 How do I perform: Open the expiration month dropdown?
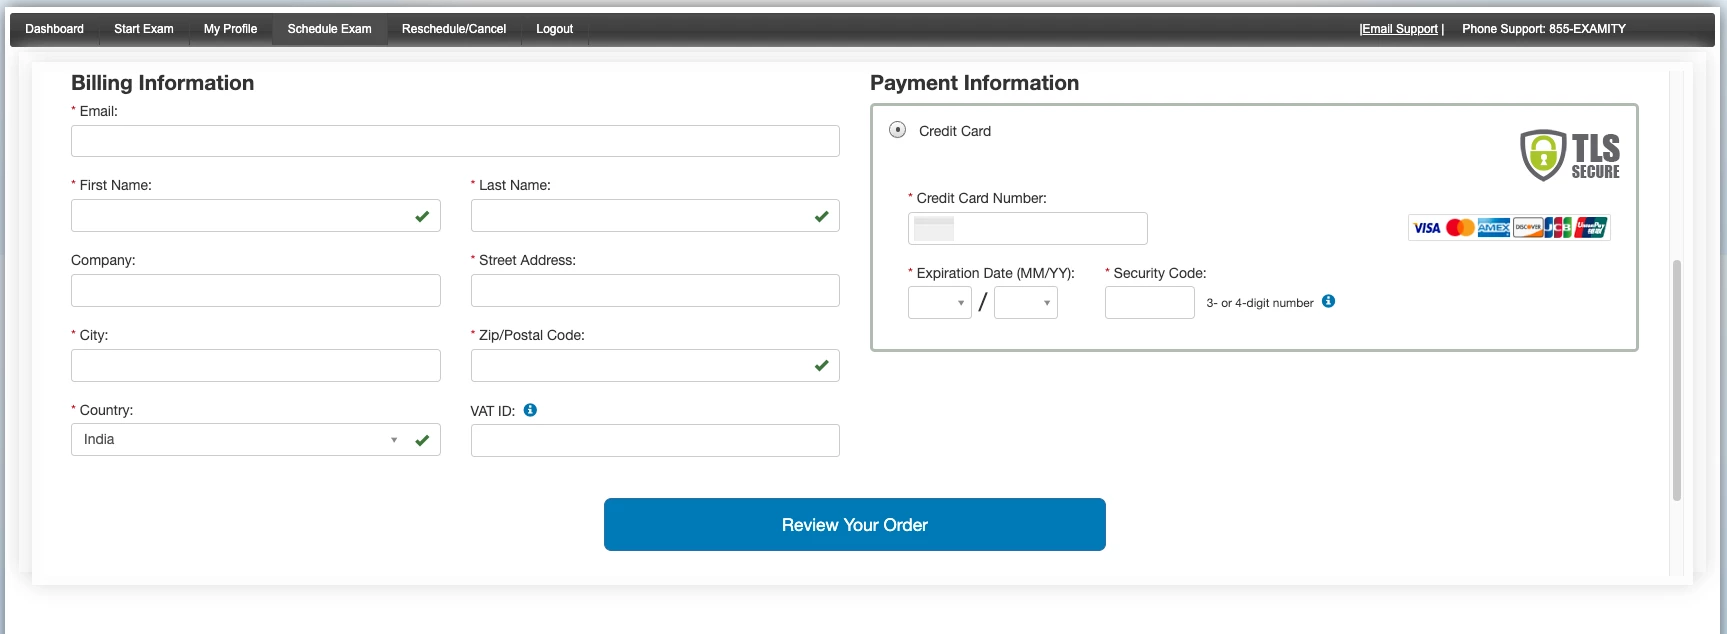pyautogui.click(x=940, y=302)
